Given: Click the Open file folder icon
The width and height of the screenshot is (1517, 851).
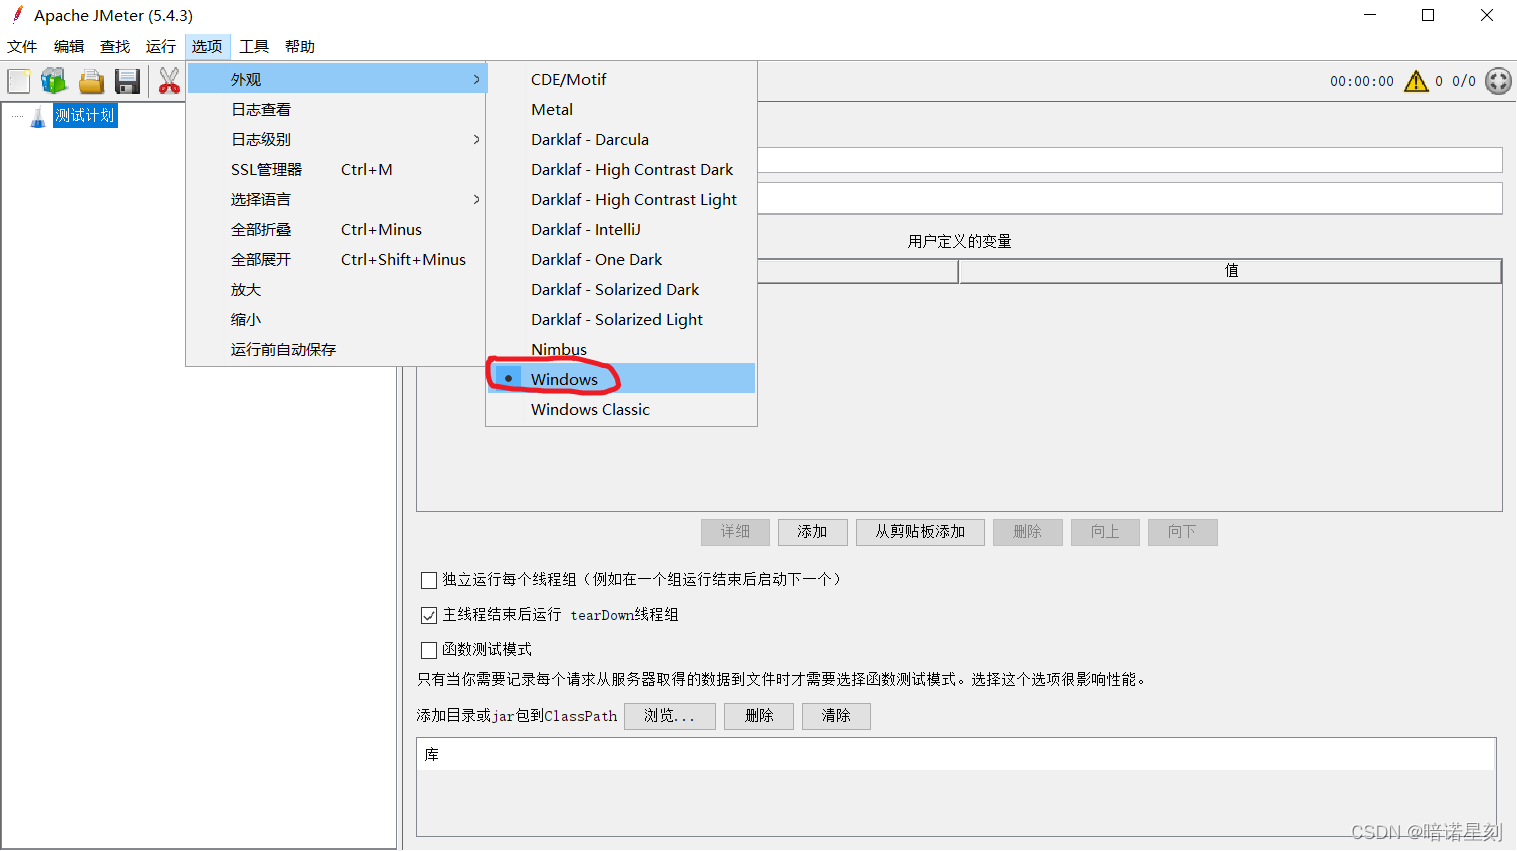Looking at the screenshot, I should tap(91, 81).
